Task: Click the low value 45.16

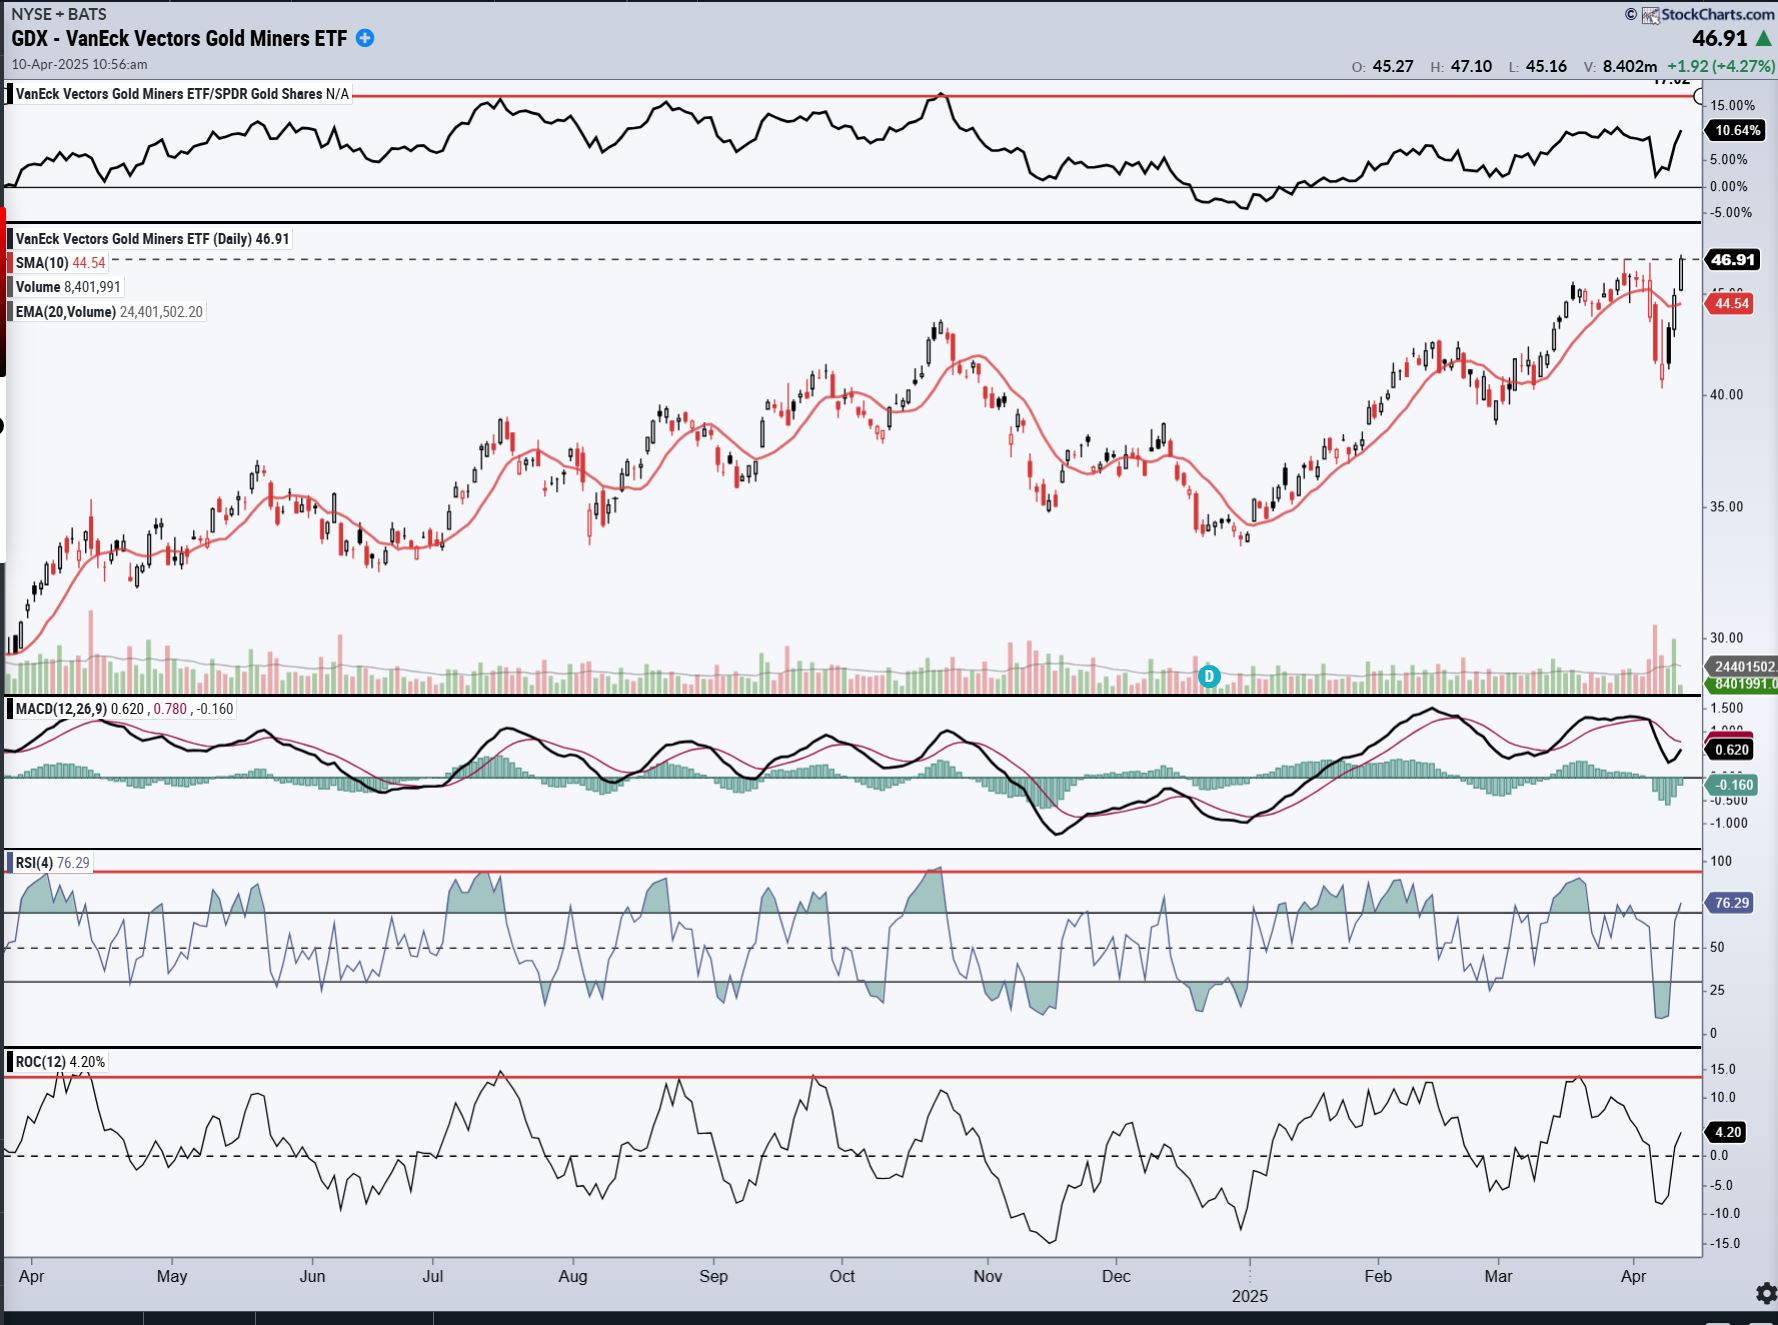Action: [x=1546, y=66]
